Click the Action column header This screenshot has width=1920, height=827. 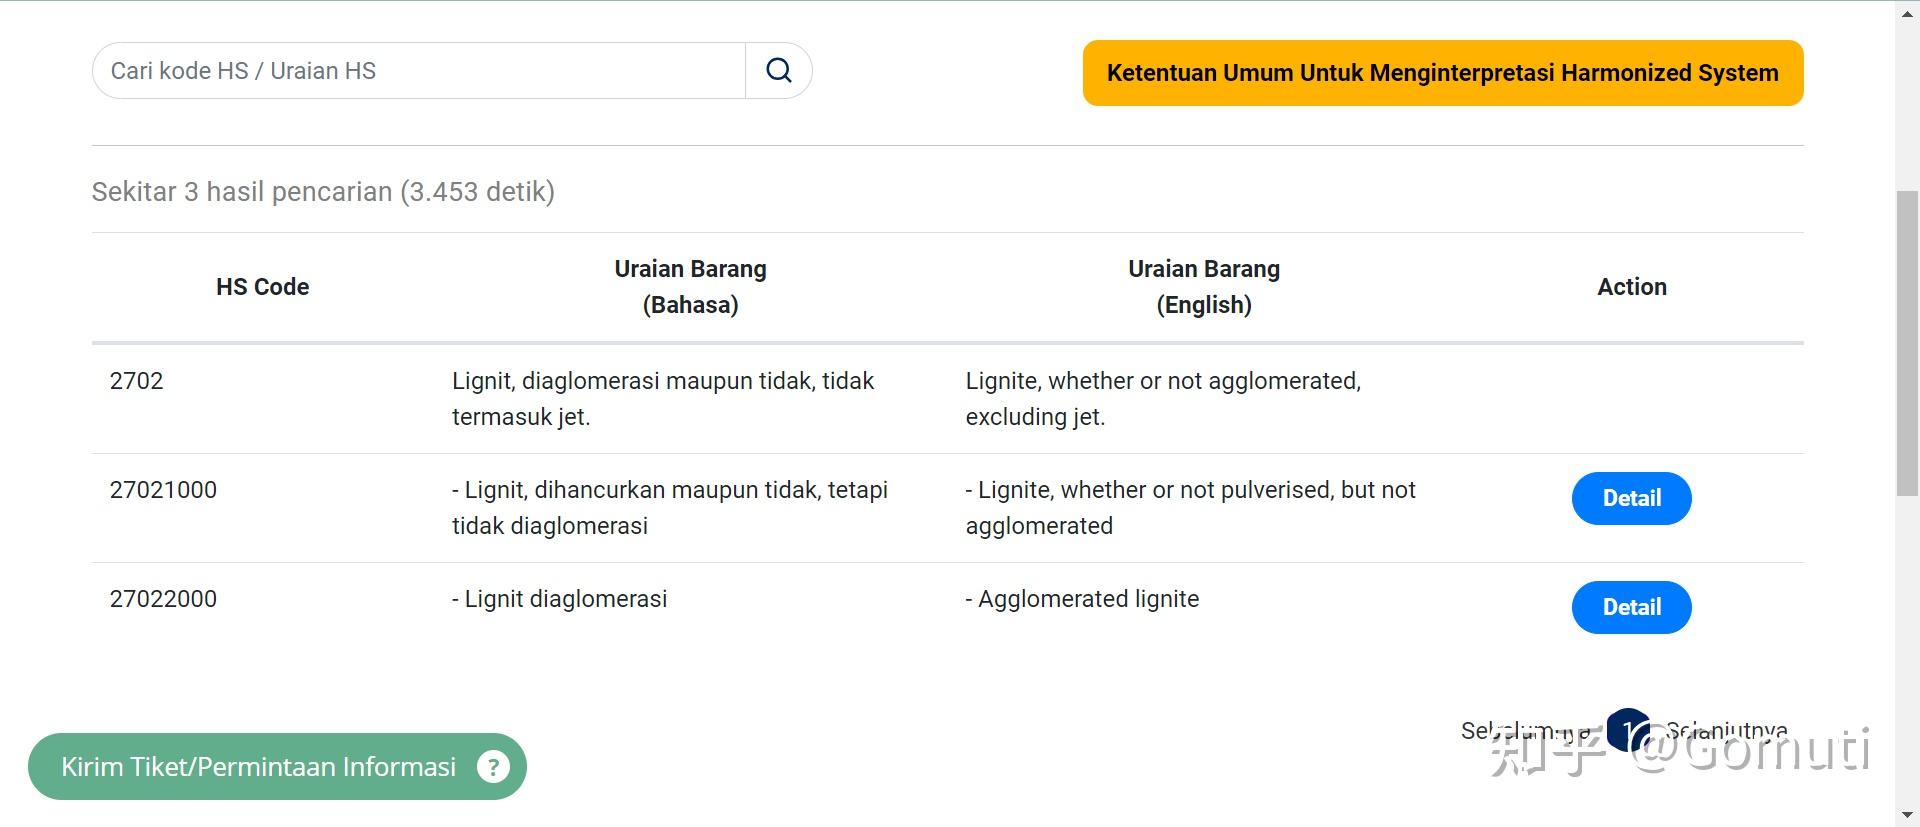pos(1631,287)
